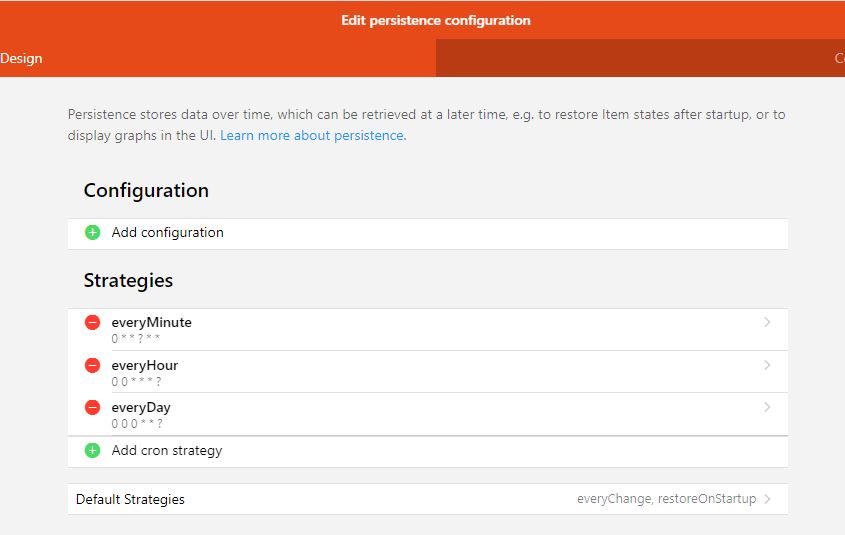The image size is (845, 535).
Task: Expand everyHour strategy chevron
Action: pyautogui.click(x=767, y=365)
